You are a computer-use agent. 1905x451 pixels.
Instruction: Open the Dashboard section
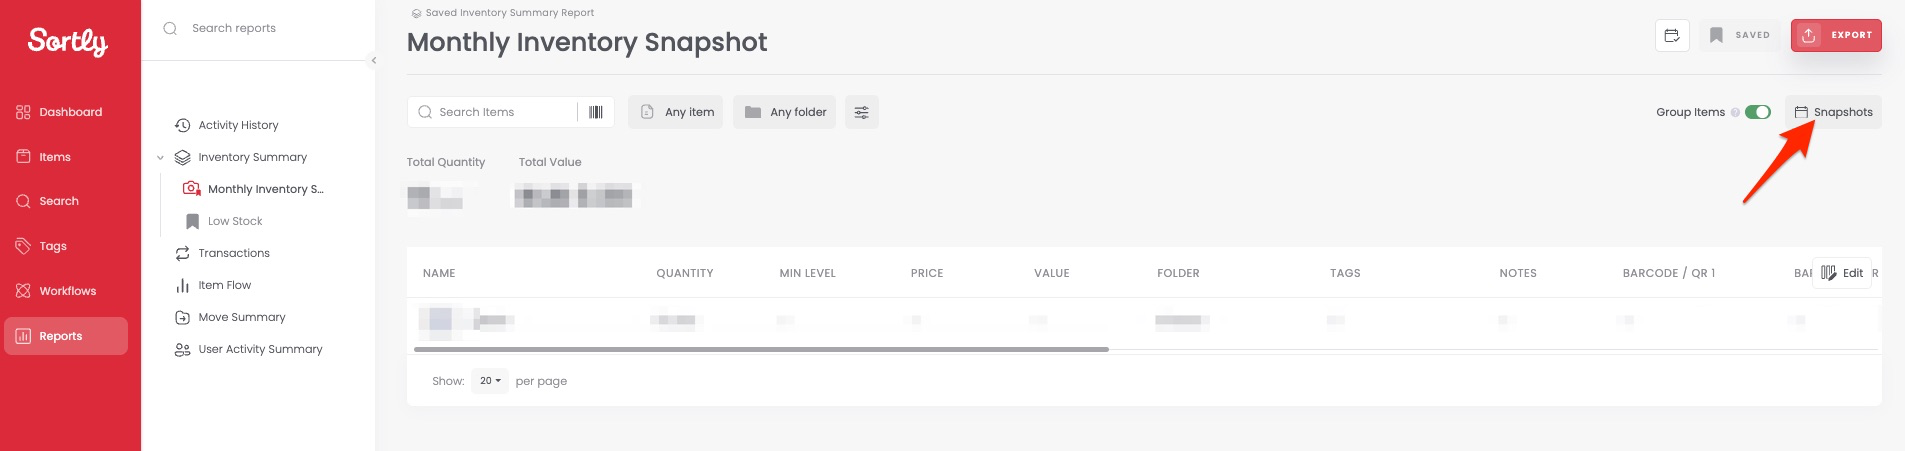tap(70, 112)
